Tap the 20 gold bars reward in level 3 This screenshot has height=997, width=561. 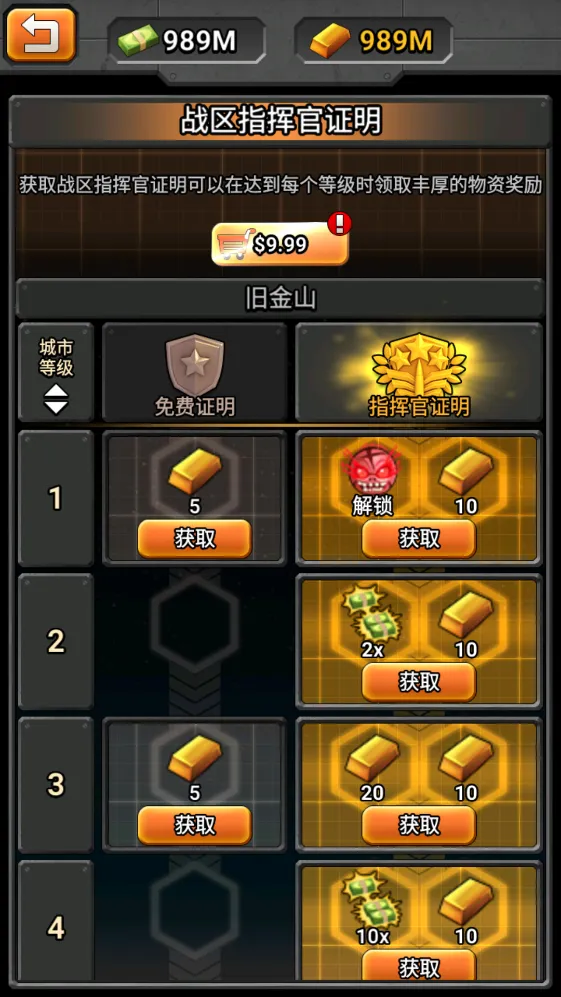371,762
